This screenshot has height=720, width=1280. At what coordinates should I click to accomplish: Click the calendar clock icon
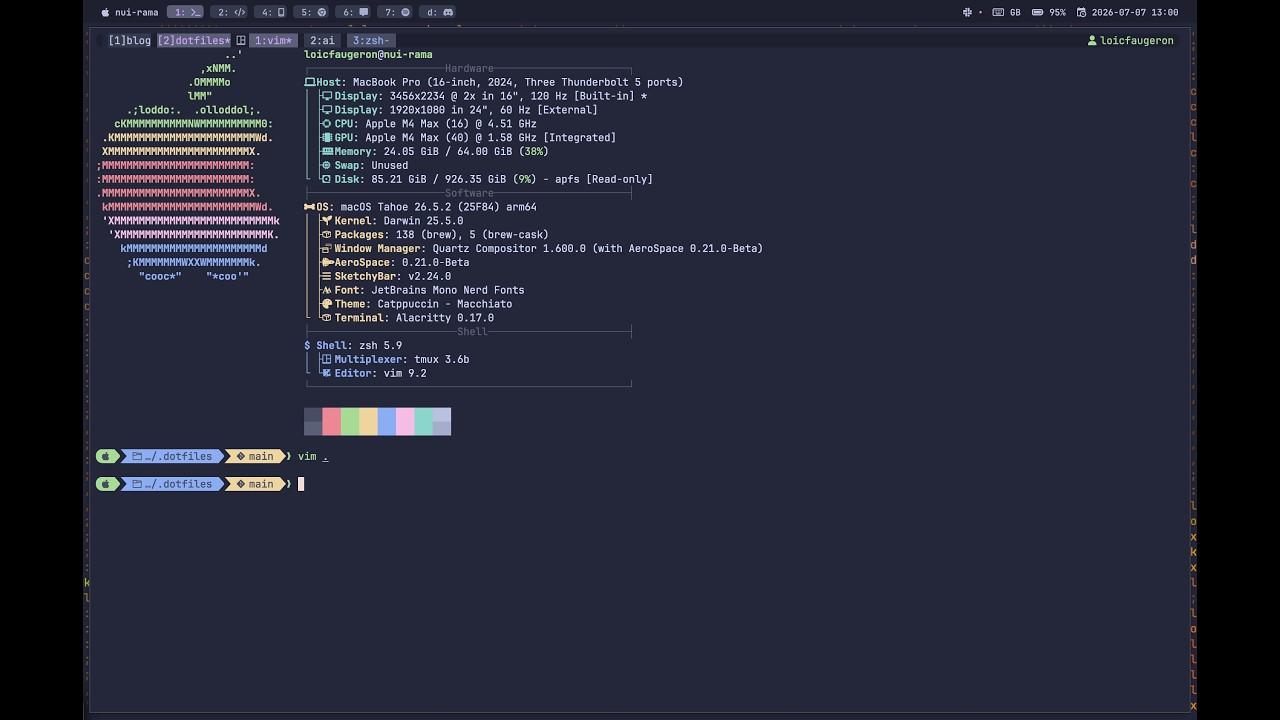1081,12
